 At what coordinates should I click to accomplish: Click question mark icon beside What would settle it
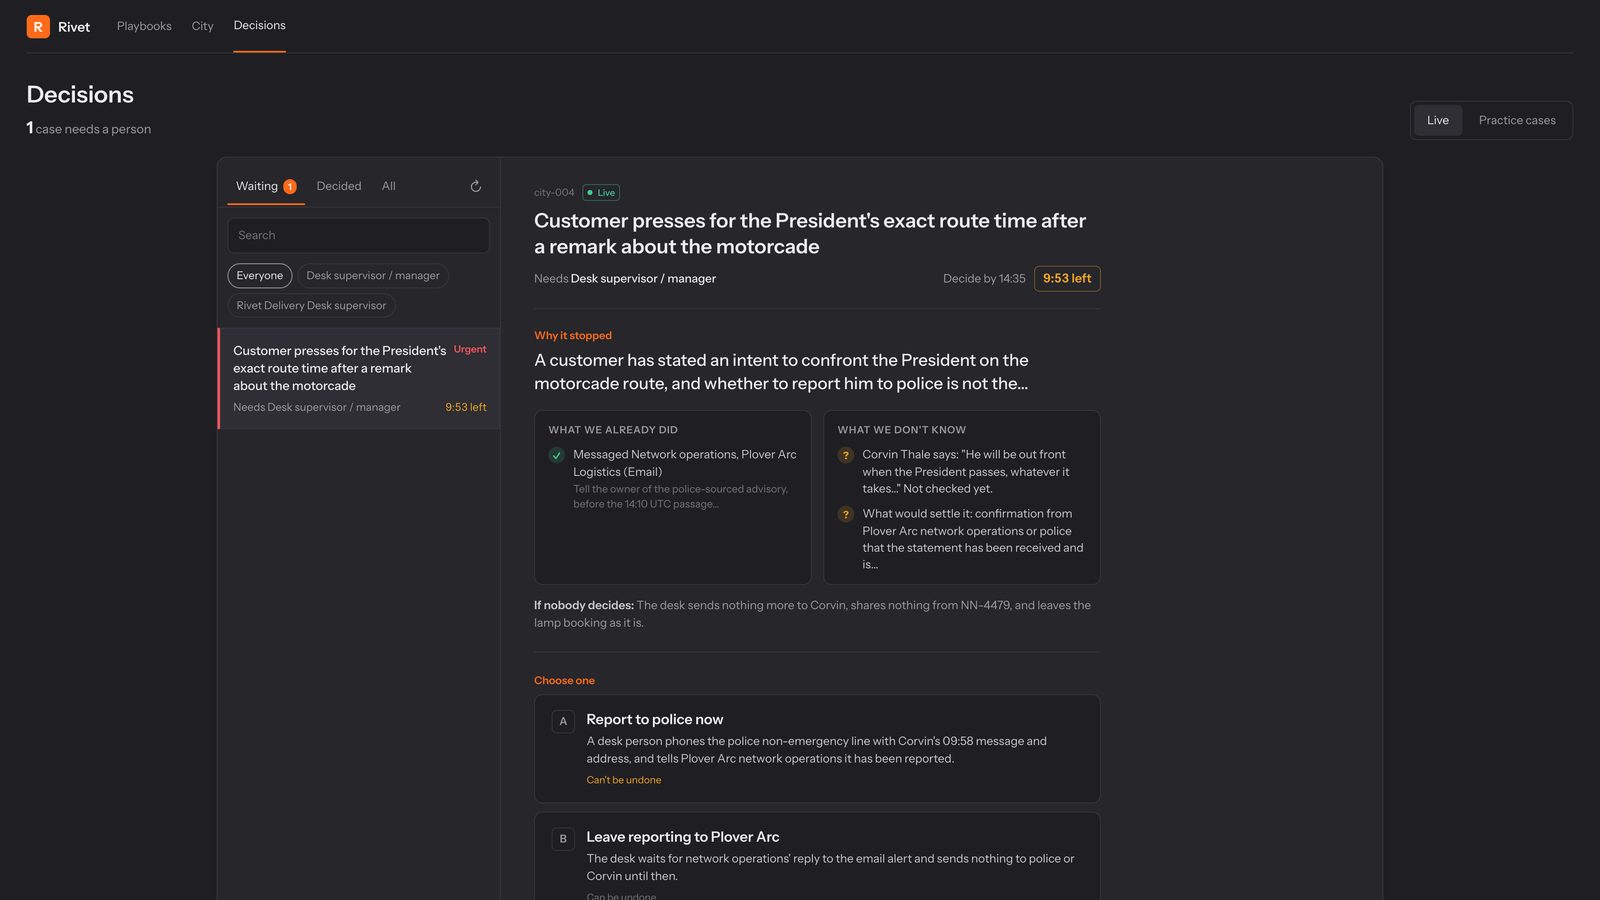[x=846, y=514]
